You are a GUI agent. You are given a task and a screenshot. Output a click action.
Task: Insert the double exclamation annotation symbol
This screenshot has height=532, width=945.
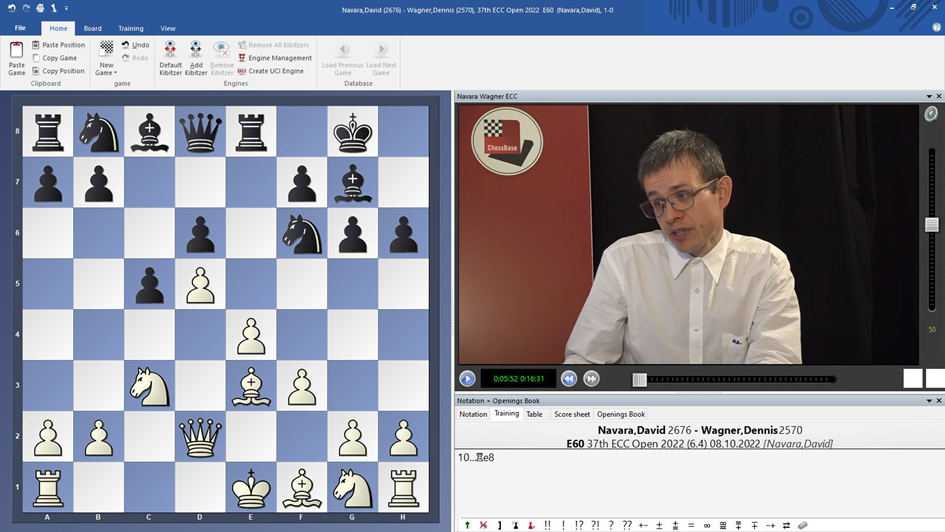(547, 525)
